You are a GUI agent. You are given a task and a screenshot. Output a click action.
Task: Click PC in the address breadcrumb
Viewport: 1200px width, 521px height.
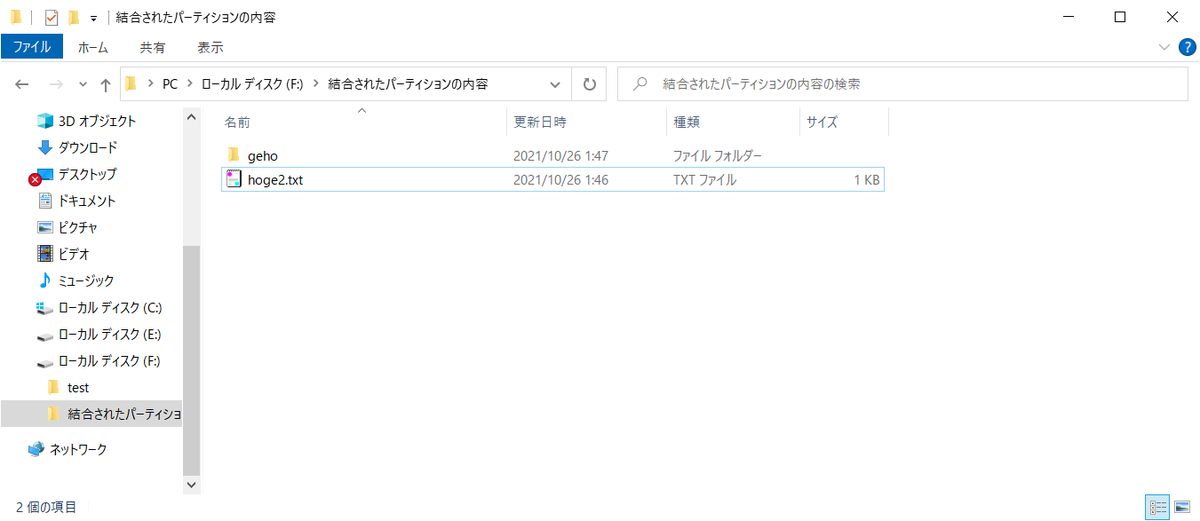click(x=170, y=85)
